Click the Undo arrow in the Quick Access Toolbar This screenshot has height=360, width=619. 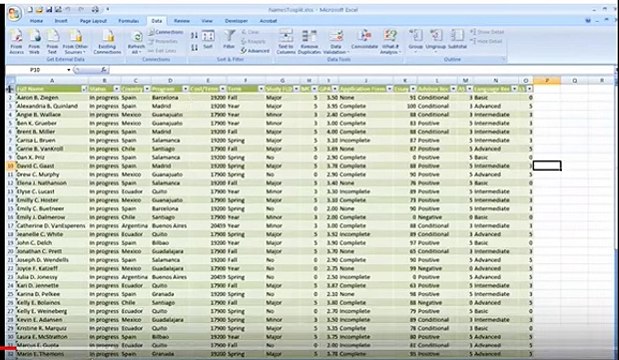(x=68, y=9)
